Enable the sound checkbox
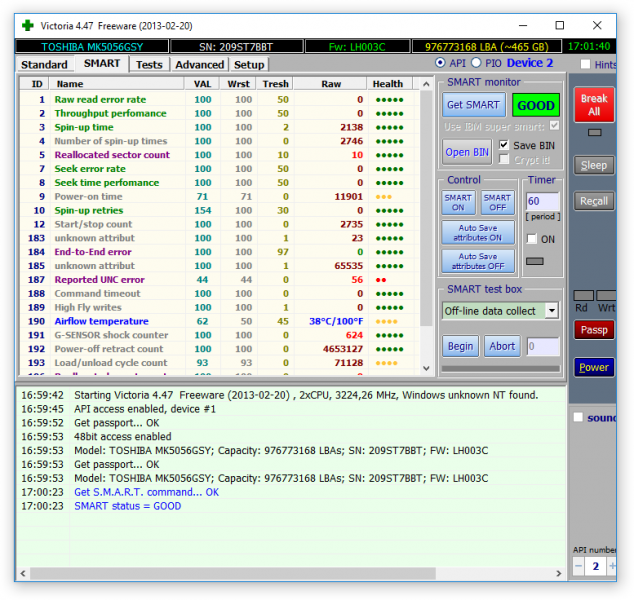This screenshot has height=600, width=634. point(579,417)
